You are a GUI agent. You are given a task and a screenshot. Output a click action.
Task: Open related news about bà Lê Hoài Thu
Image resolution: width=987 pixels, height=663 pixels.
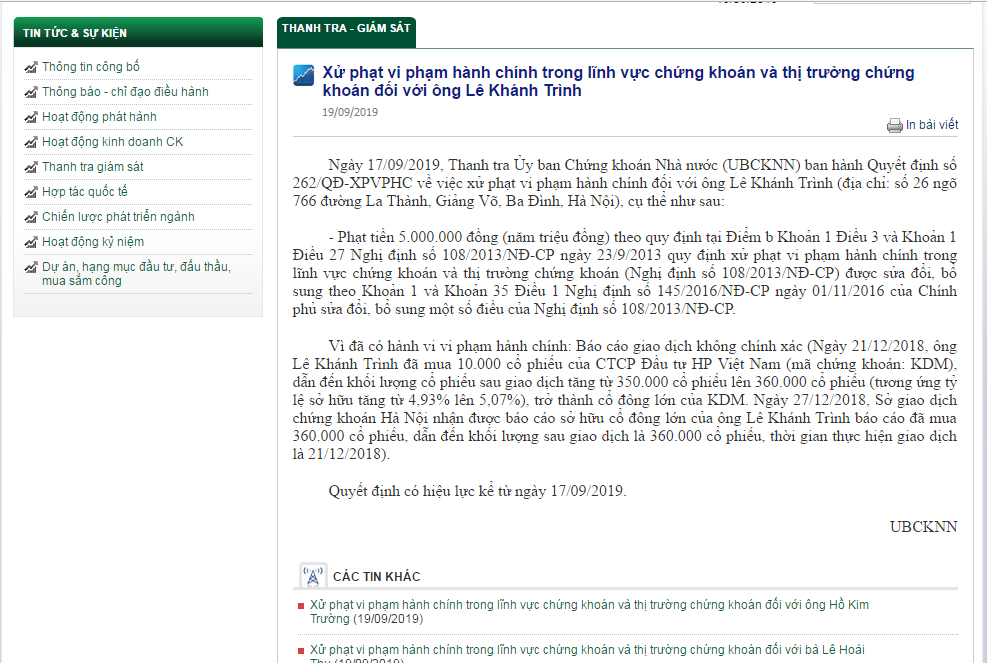[587, 651]
